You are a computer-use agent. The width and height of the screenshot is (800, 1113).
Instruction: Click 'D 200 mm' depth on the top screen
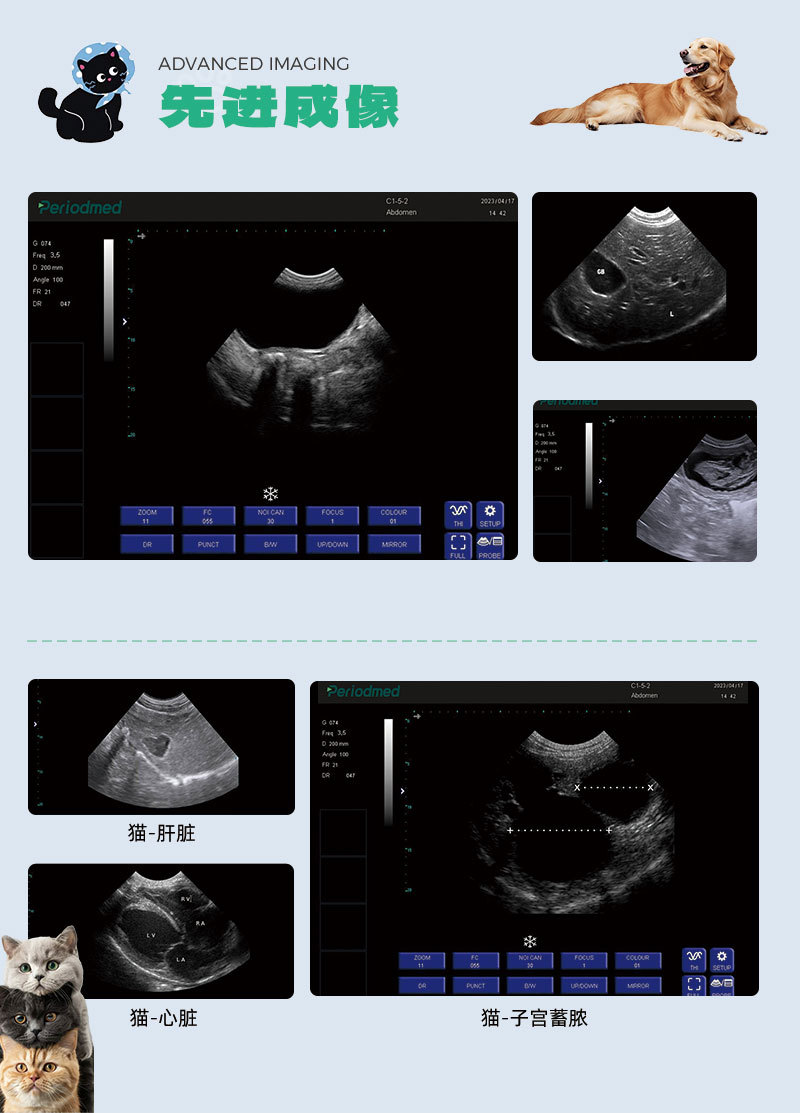(48, 268)
